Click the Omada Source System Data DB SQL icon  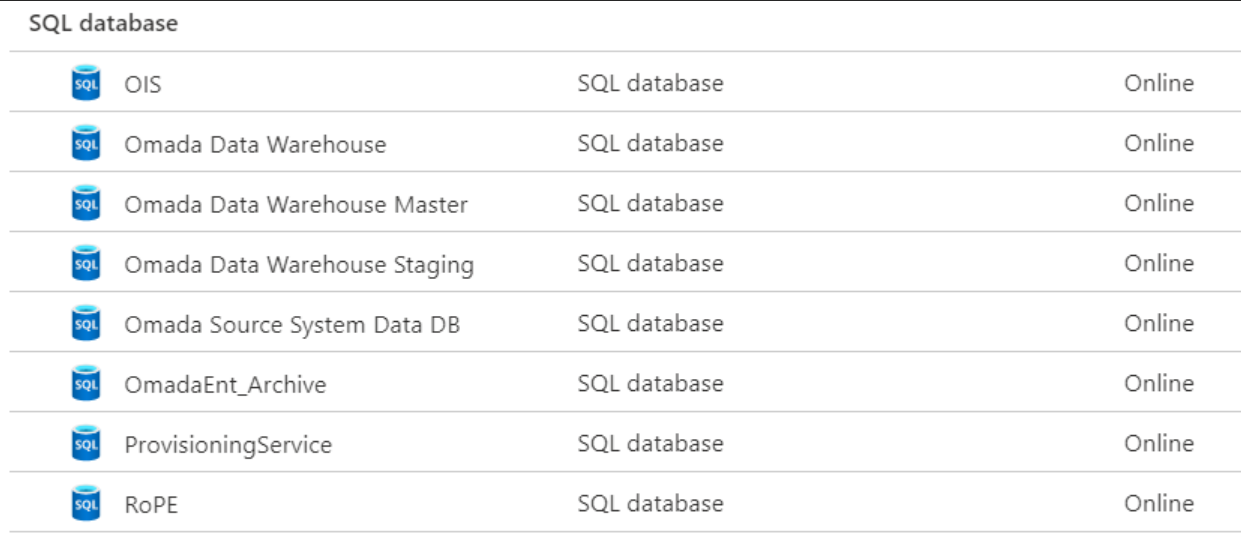(x=87, y=323)
